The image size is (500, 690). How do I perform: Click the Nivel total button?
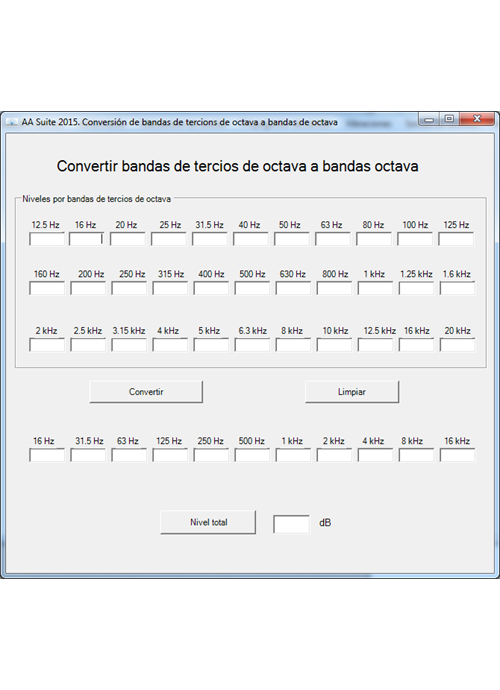tap(208, 522)
